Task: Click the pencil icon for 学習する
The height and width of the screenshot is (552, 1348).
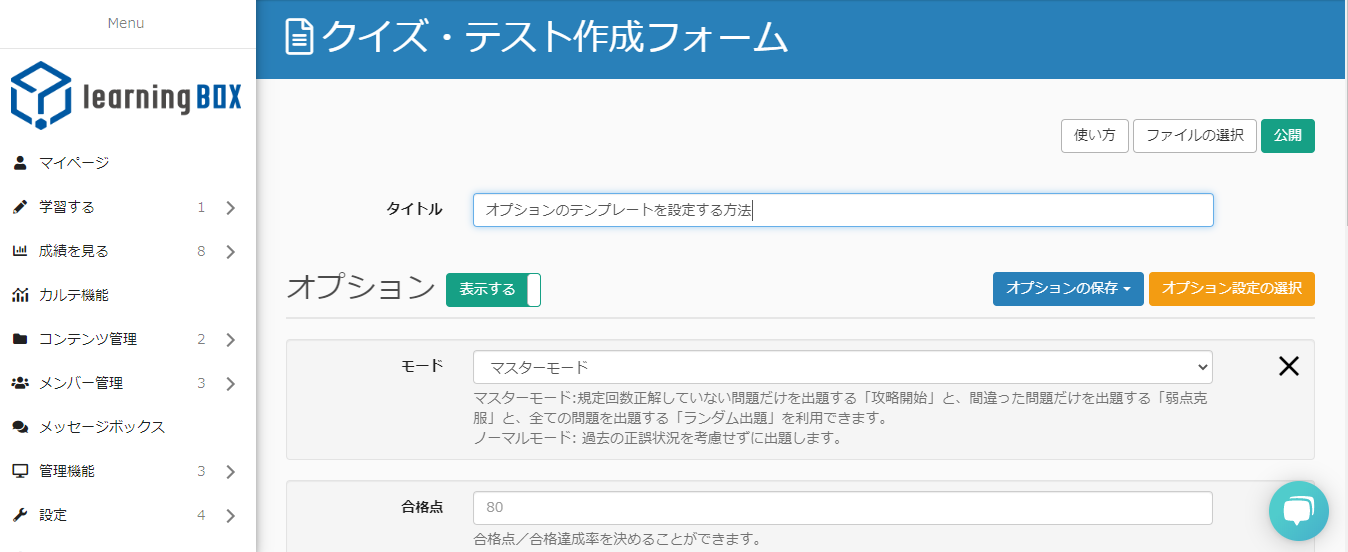Action: [x=20, y=207]
